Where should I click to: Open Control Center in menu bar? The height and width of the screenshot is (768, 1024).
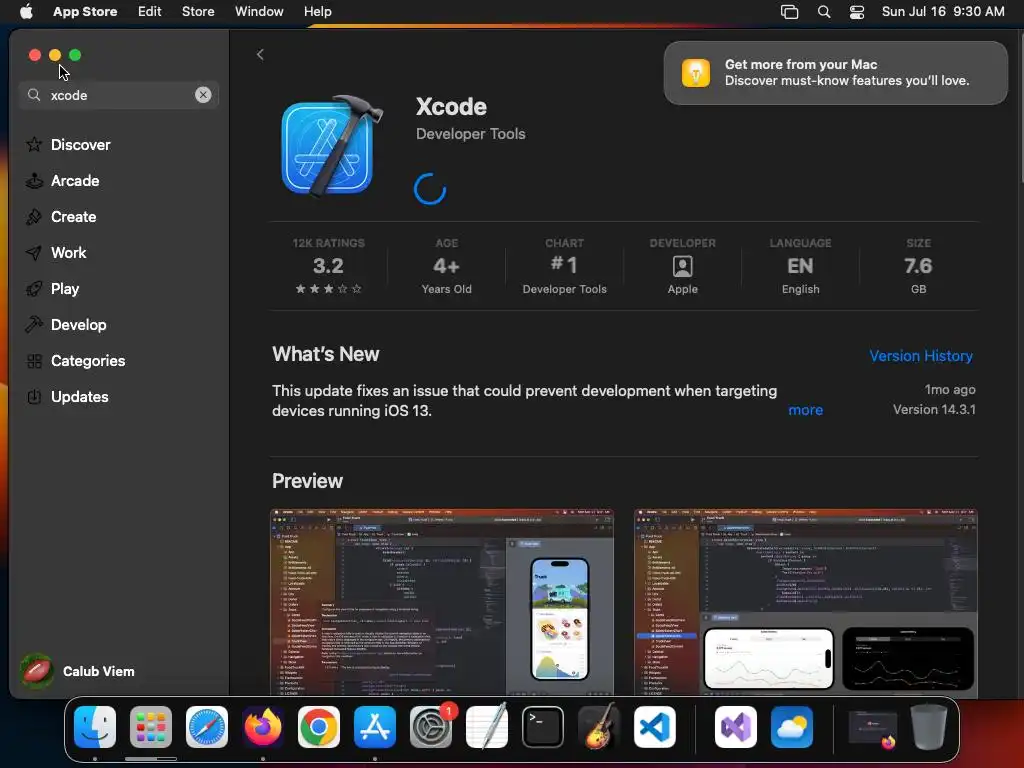click(x=857, y=12)
